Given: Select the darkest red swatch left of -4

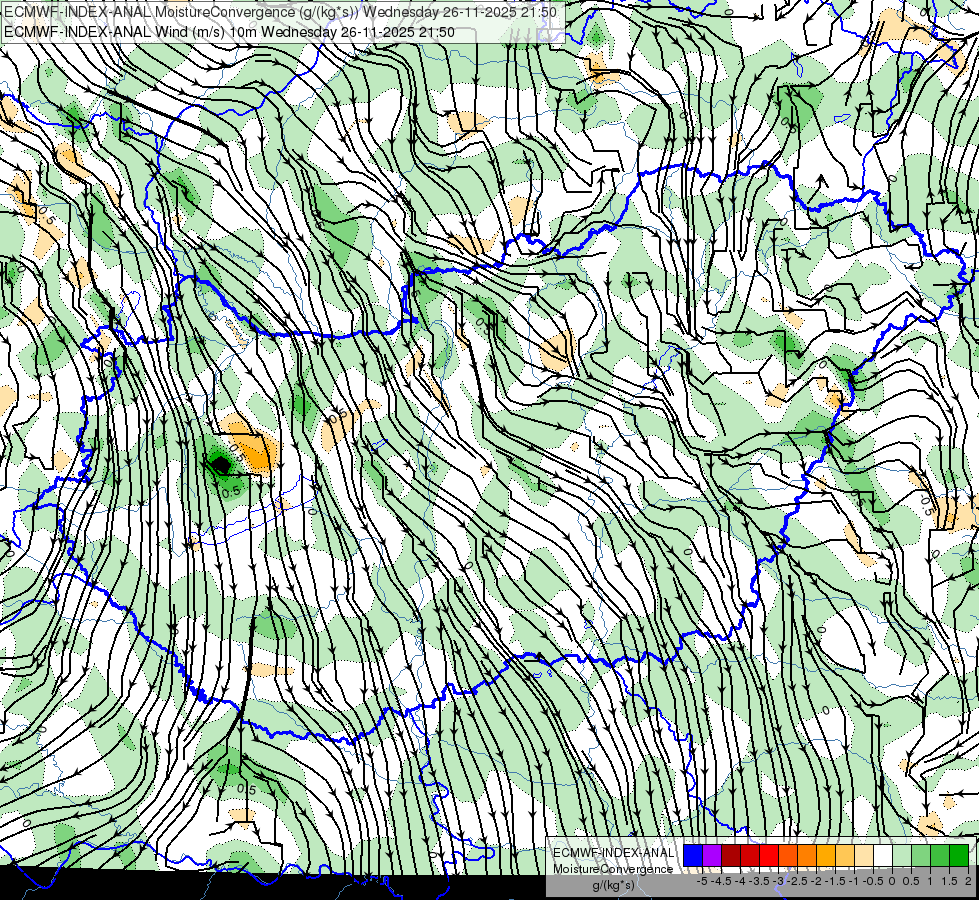Looking at the screenshot, I should (x=731, y=855).
